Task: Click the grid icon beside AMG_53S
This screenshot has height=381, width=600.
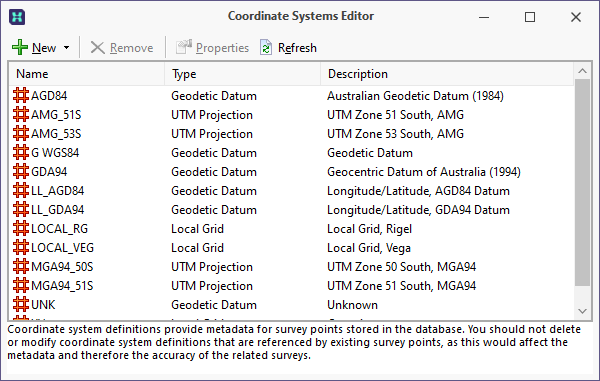Action: (x=21, y=134)
